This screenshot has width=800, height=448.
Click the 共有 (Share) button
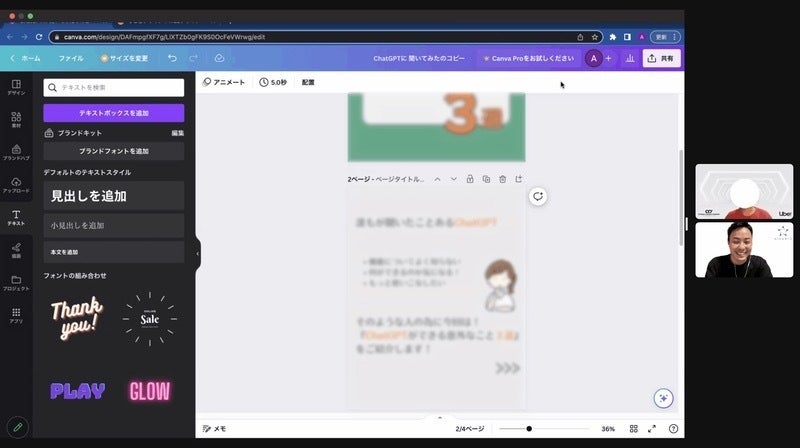[x=661, y=58]
